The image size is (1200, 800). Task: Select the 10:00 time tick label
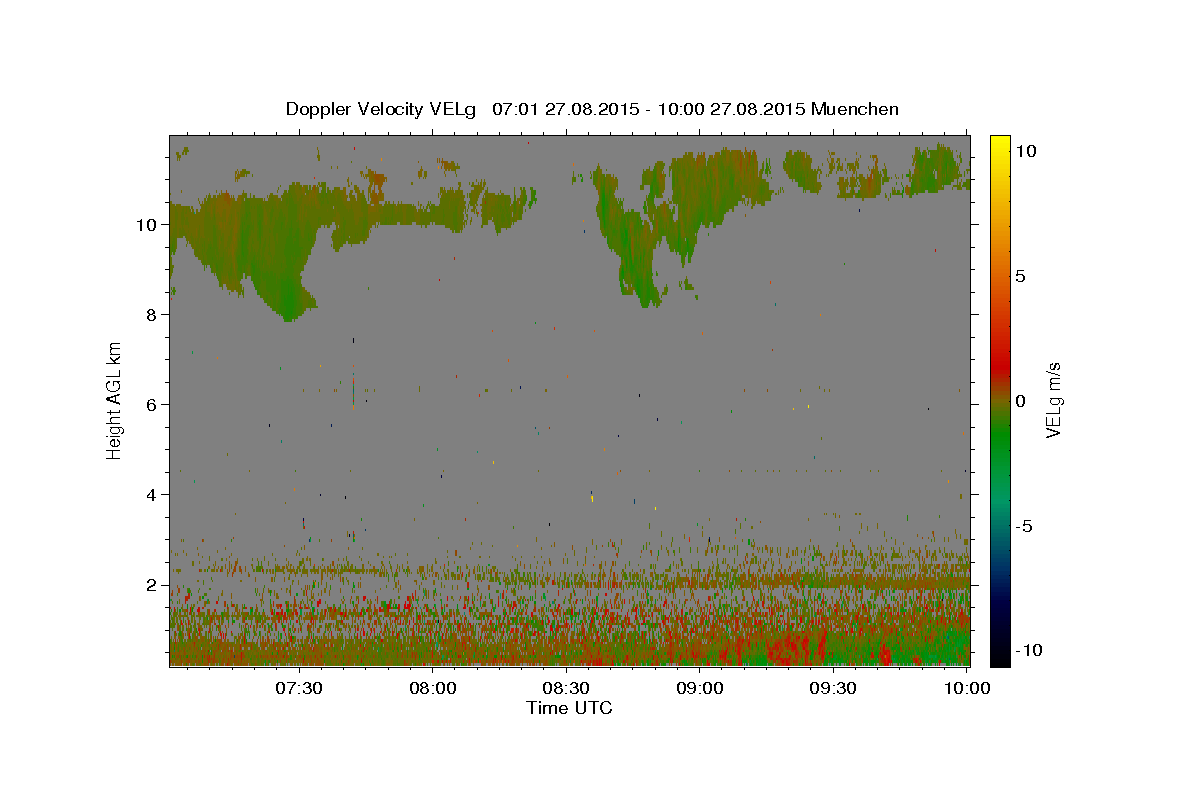point(967,689)
